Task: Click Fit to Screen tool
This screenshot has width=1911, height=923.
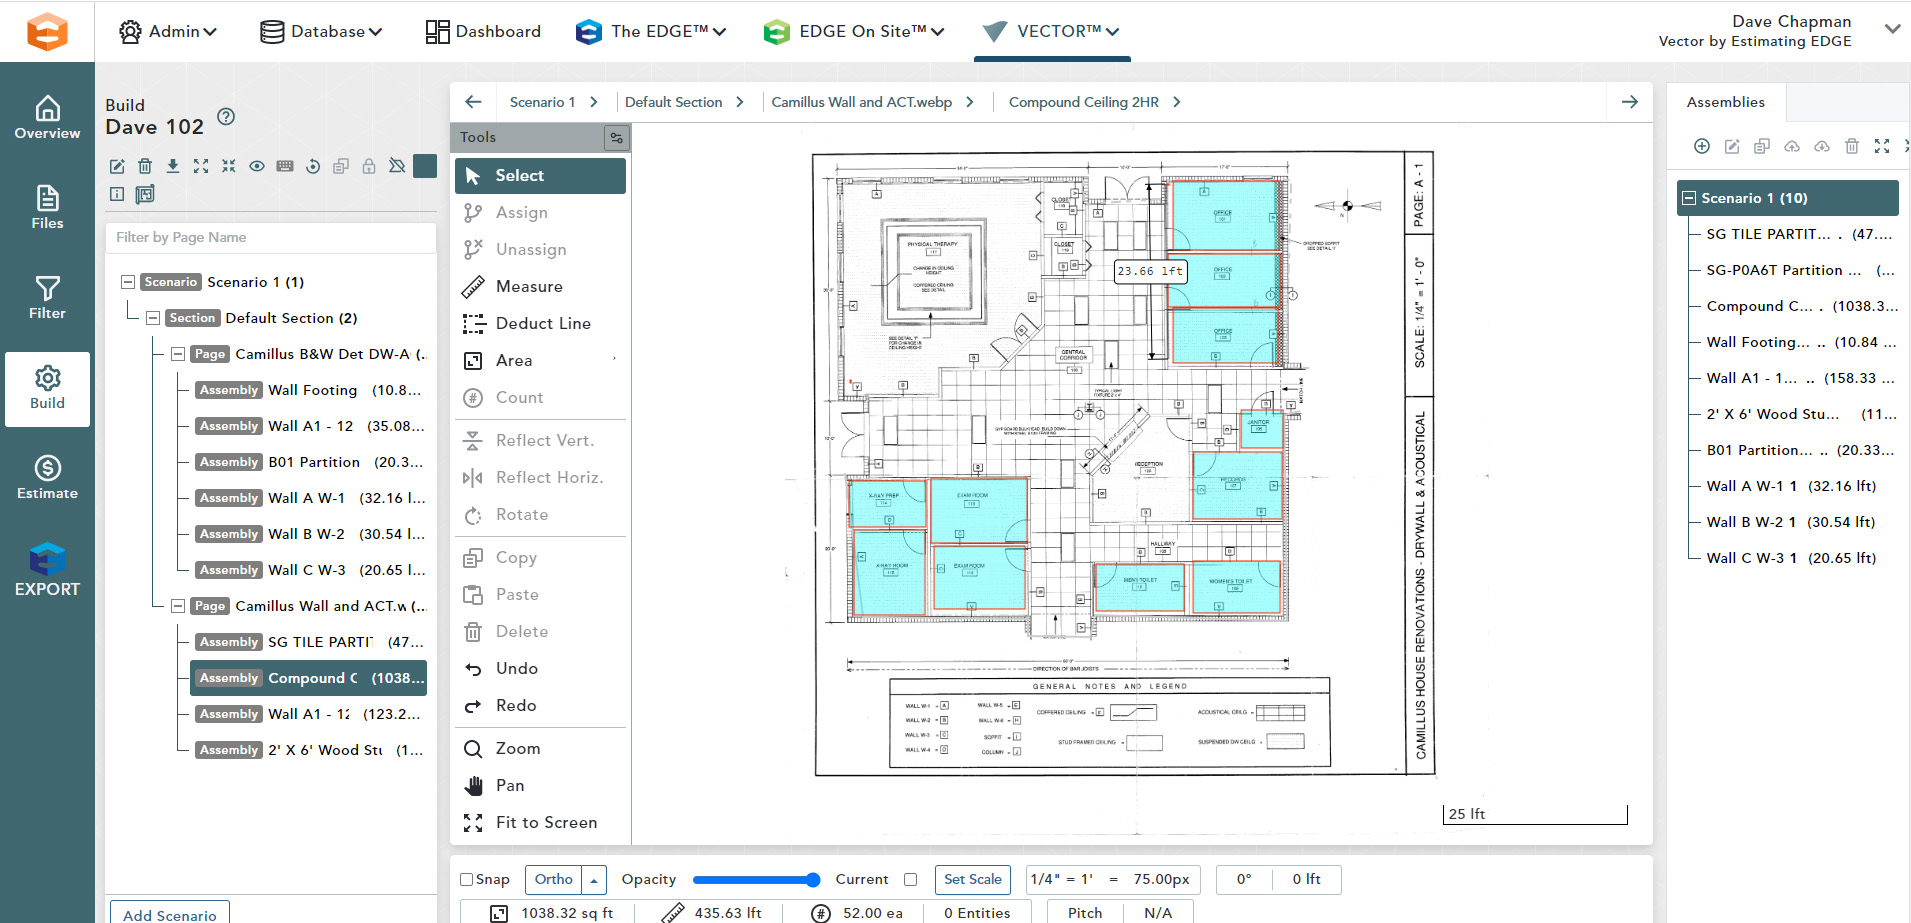Action: pos(540,822)
